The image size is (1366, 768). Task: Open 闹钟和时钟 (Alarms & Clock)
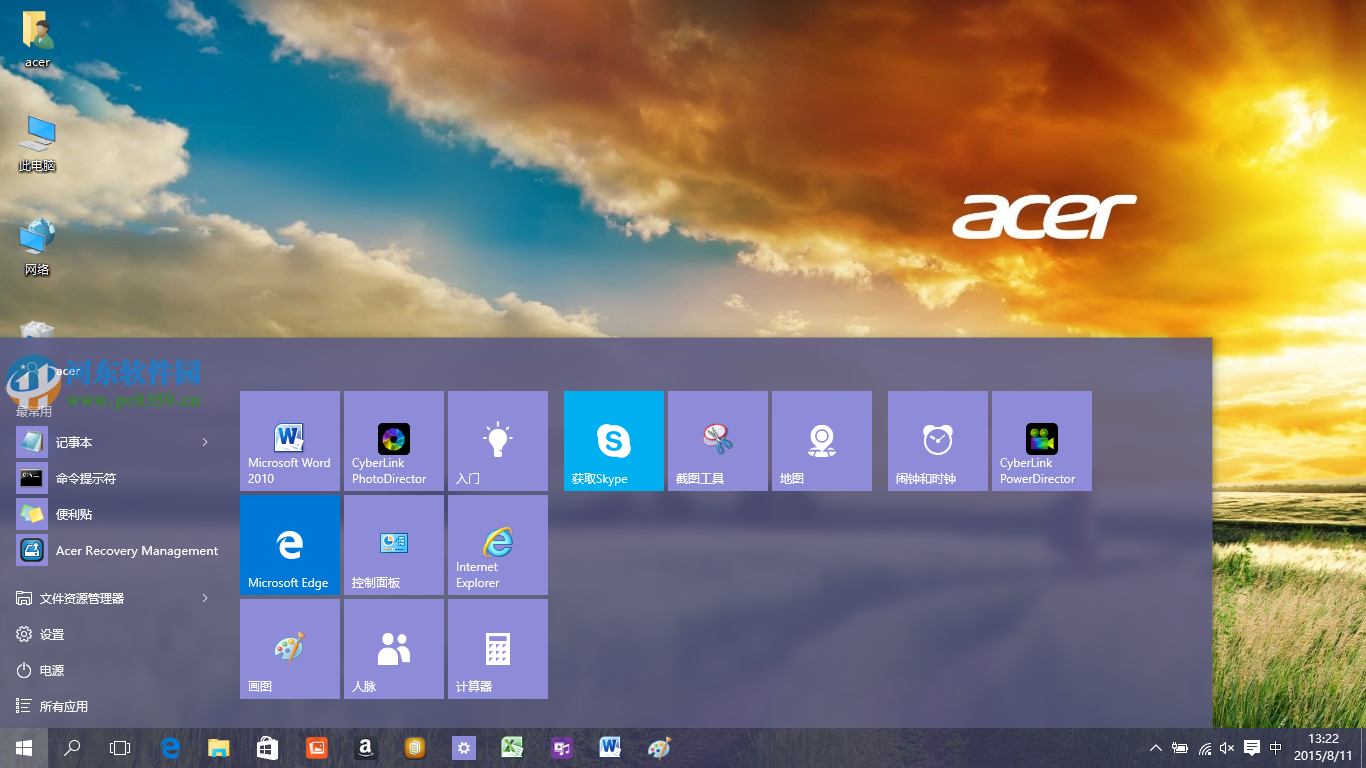pyautogui.click(x=937, y=441)
